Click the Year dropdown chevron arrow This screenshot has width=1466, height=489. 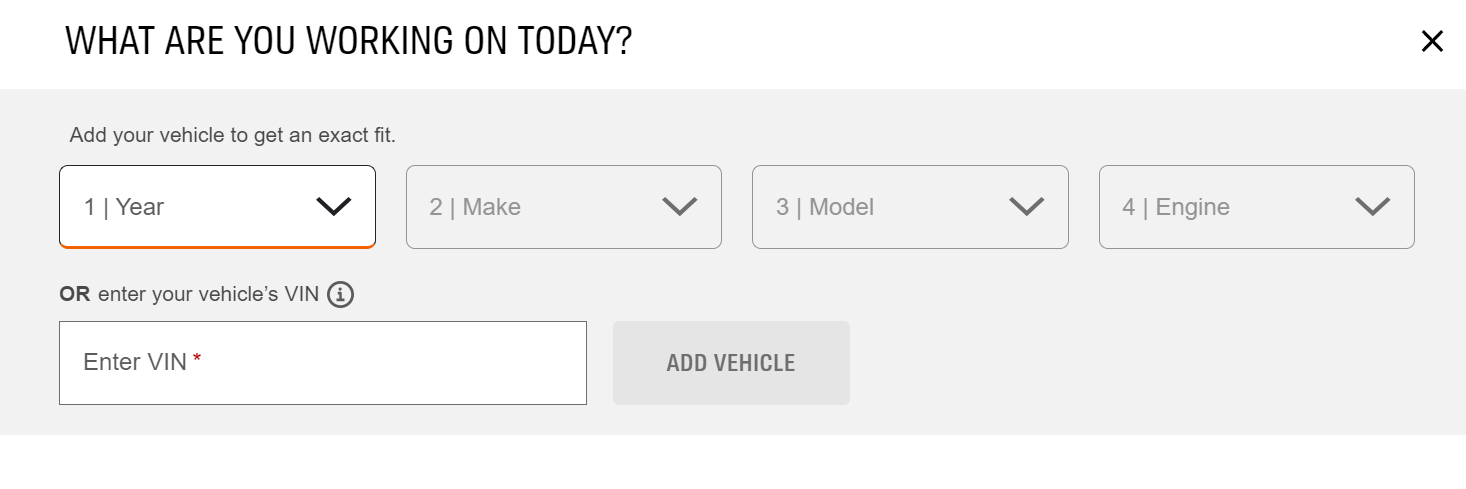pyautogui.click(x=333, y=207)
